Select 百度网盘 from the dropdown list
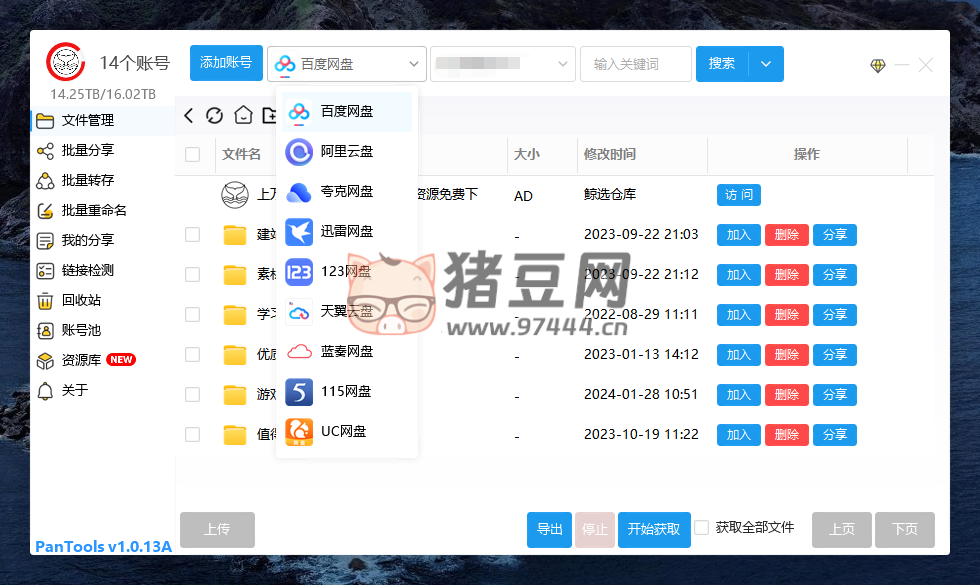The height and width of the screenshot is (585, 980). point(347,112)
